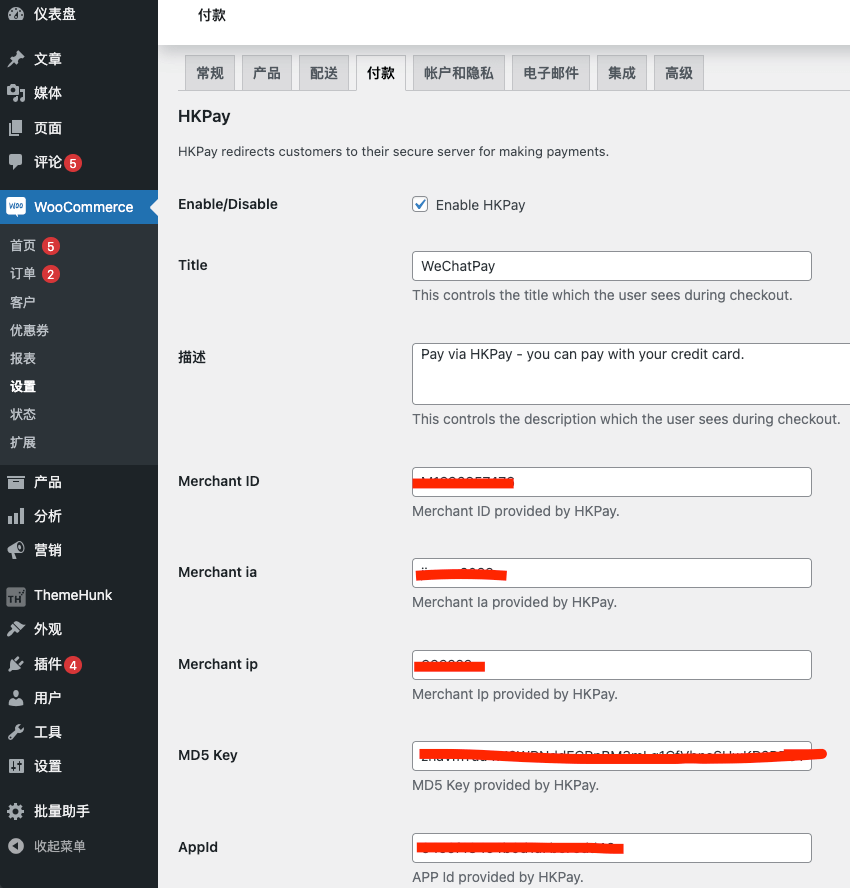Click the Posts pushpin icon
The height and width of the screenshot is (888, 850).
pyautogui.click(x=16, y=58)
